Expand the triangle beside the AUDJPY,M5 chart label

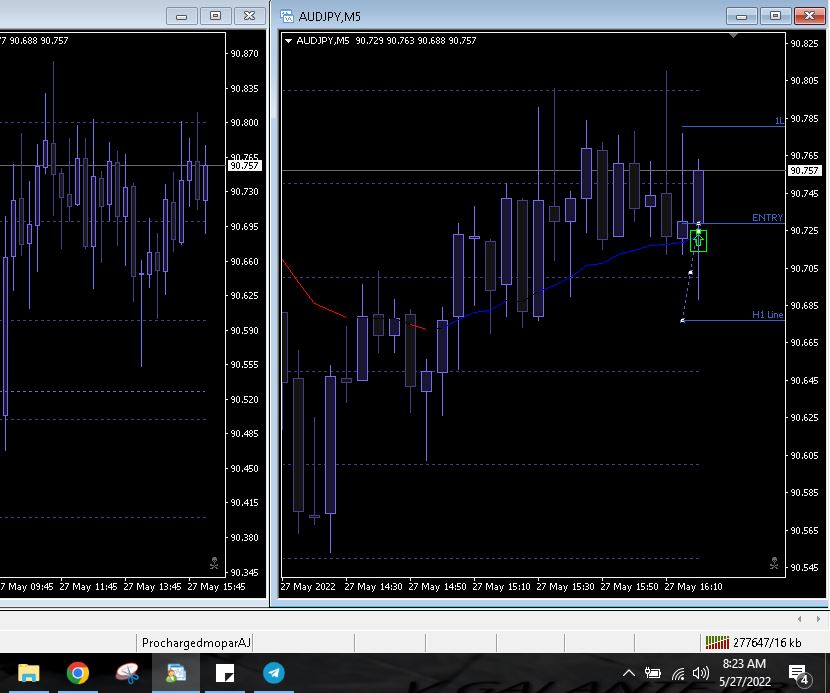(289, 41)
